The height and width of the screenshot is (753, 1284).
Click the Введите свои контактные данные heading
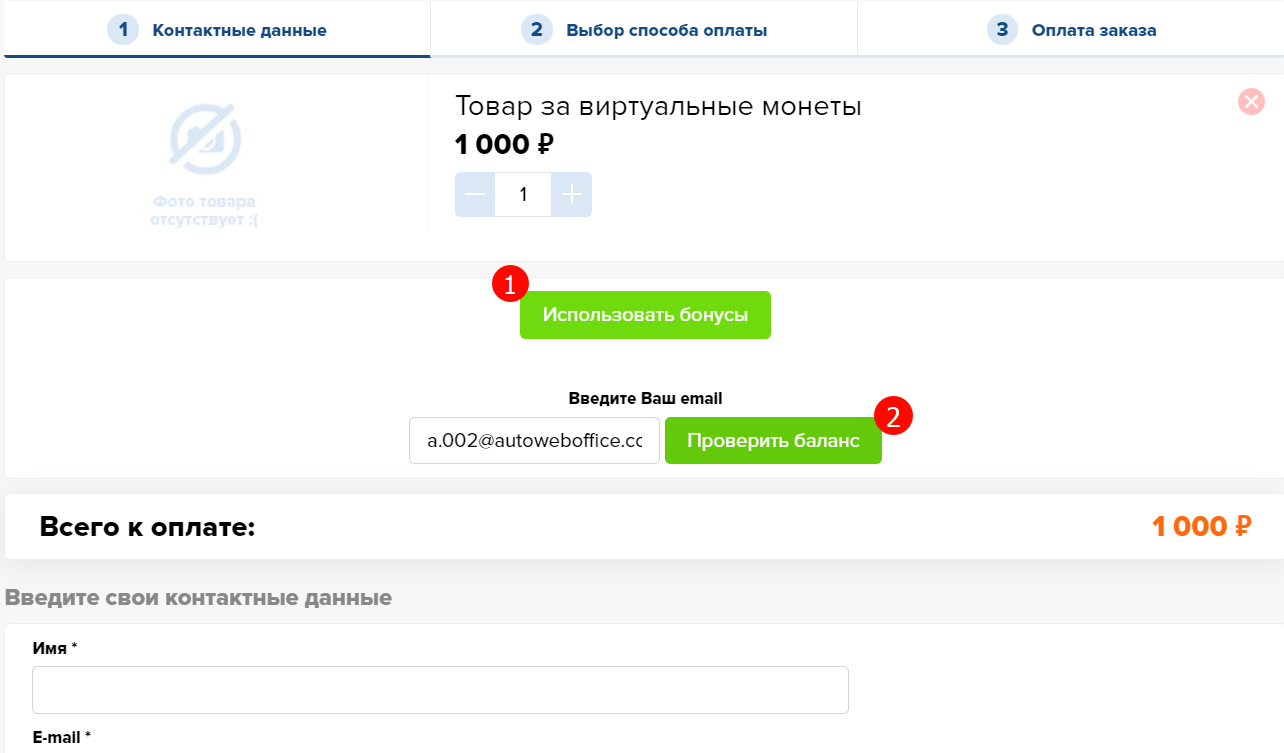pyautogui.click(x=198, y=598)
